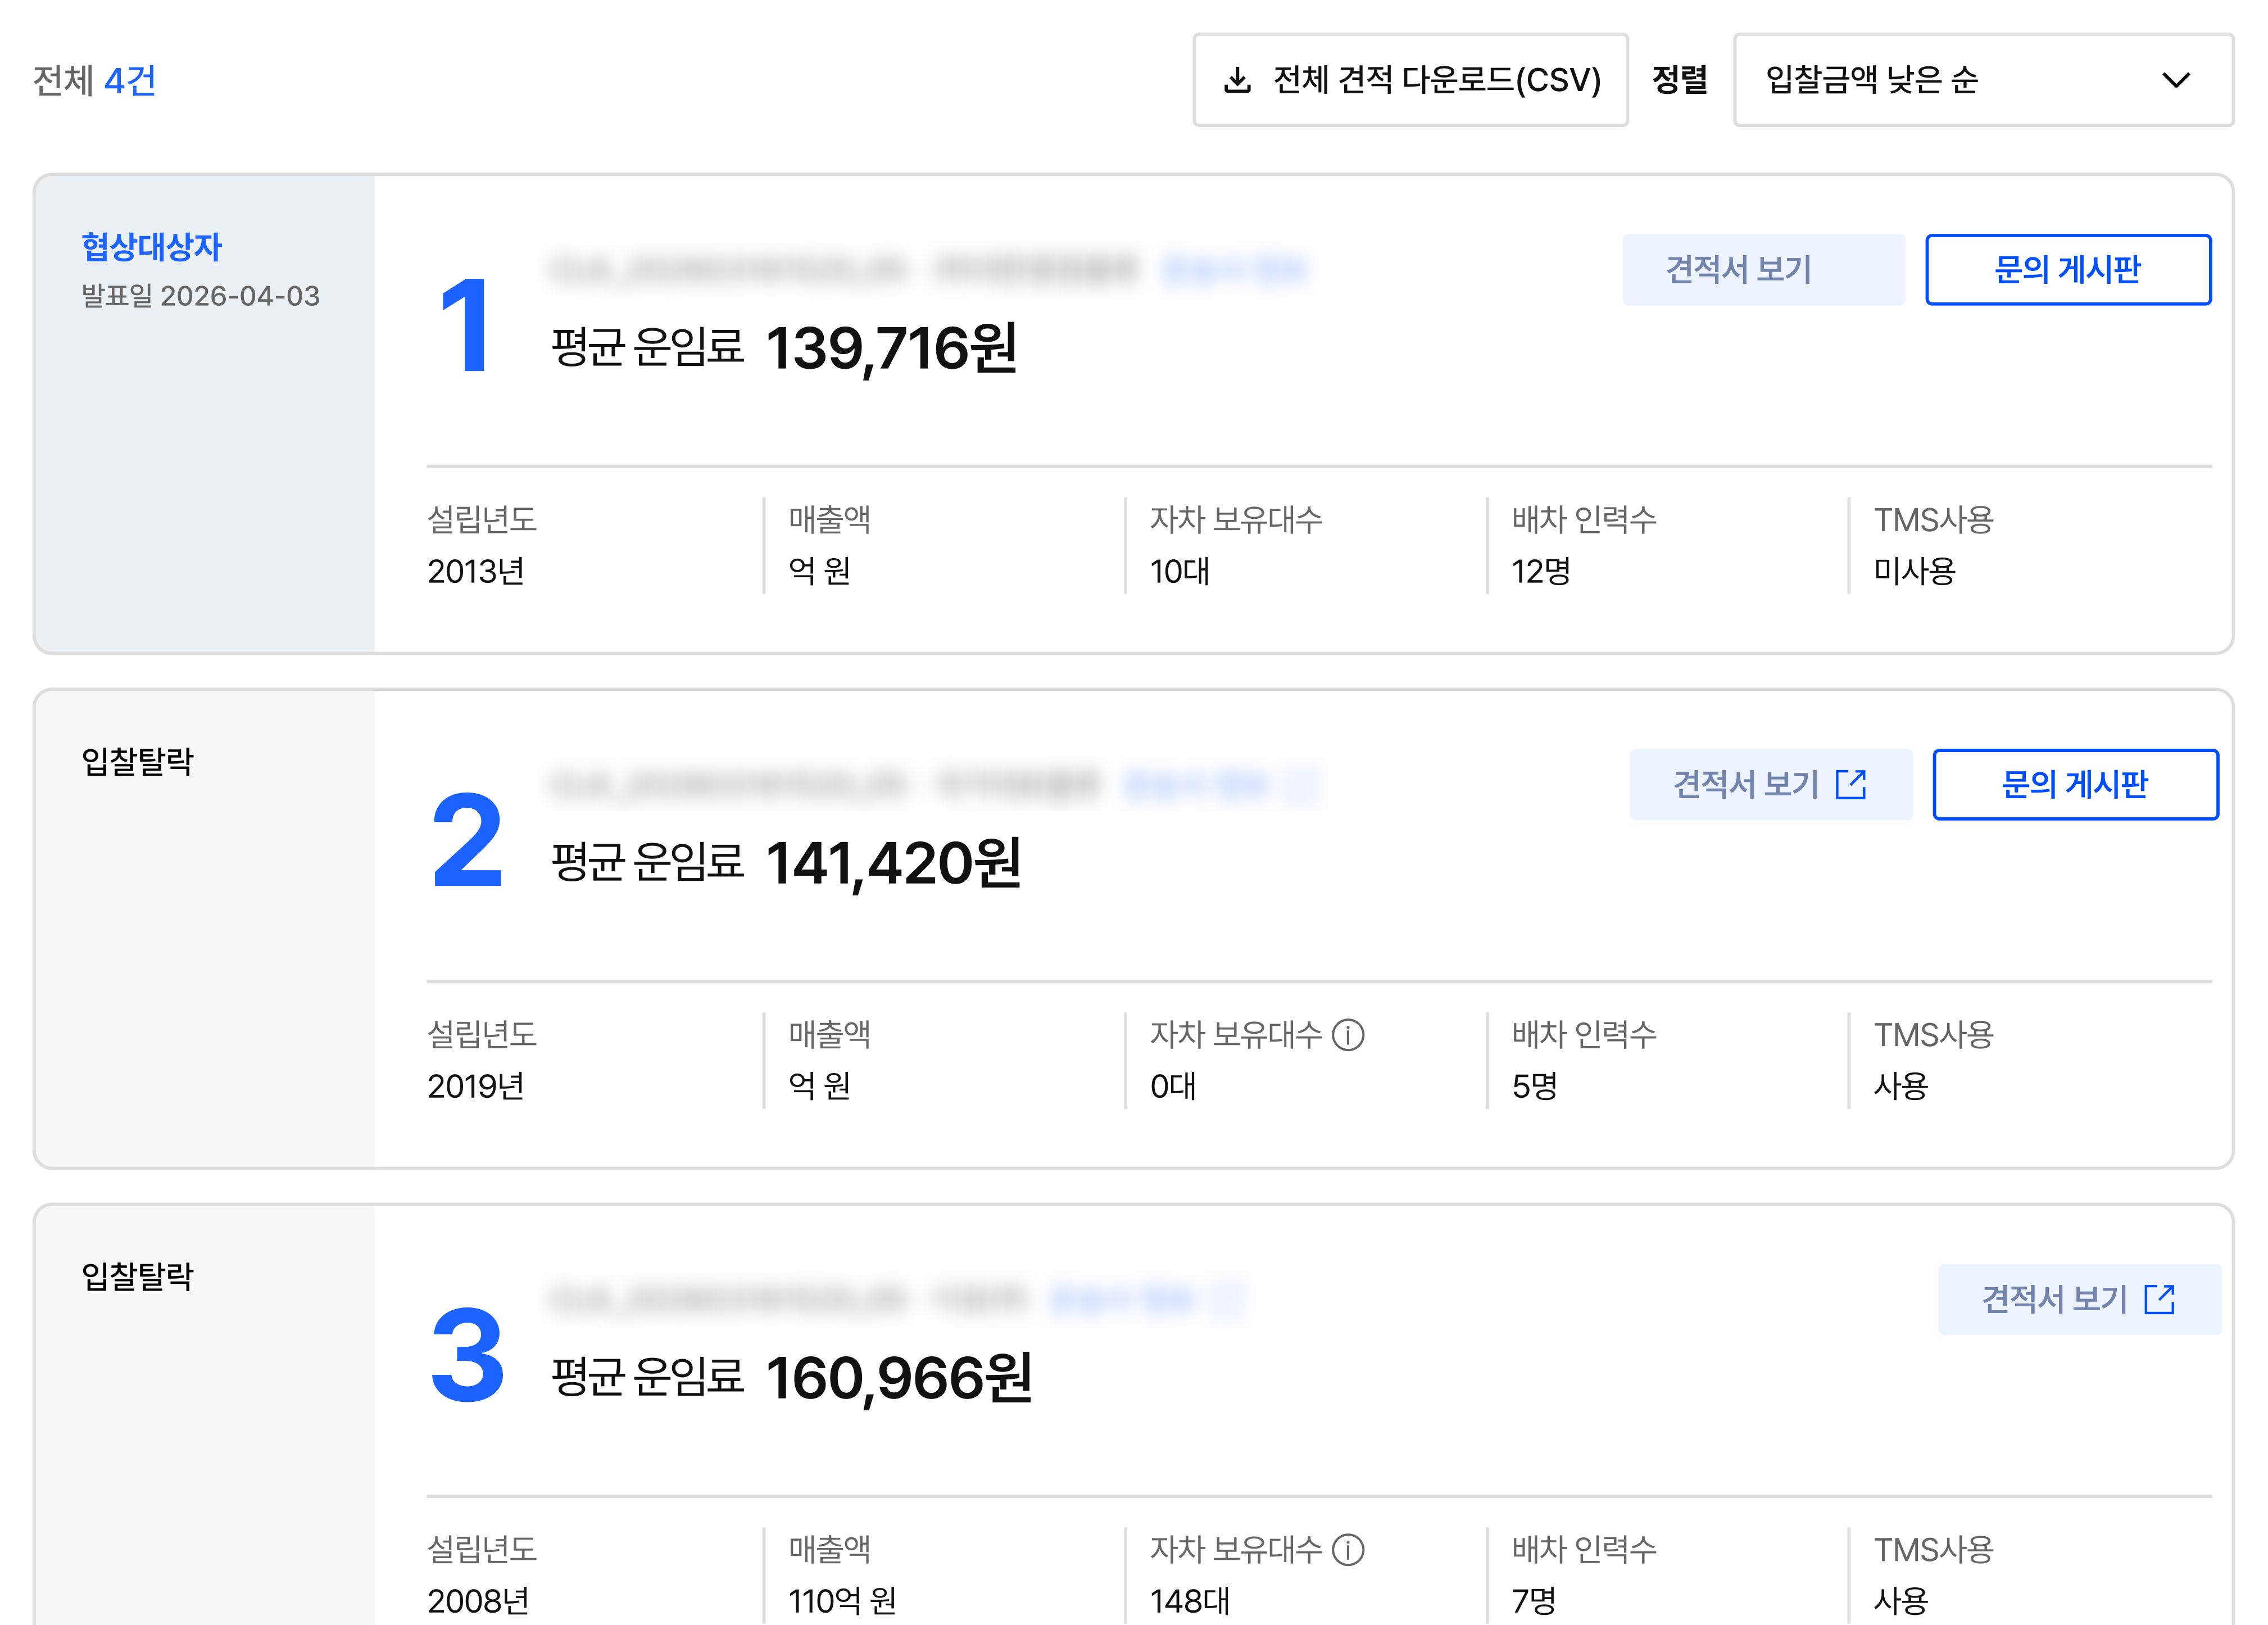Click external-link icon on rank 3 견적서 보기
Viewport: 2268px width, 1625px height.
pyautogui.click(x=2160, y=1299)
